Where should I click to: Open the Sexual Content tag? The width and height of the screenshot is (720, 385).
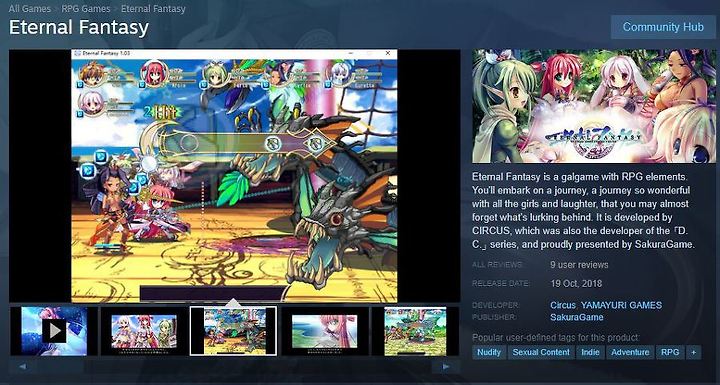541,352
